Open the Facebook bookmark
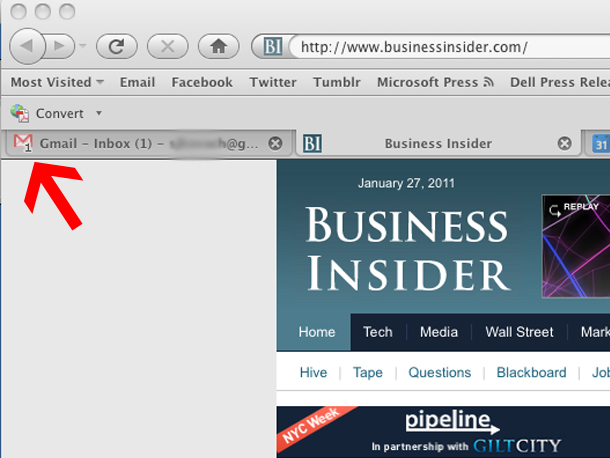 [x=202, y=82]
